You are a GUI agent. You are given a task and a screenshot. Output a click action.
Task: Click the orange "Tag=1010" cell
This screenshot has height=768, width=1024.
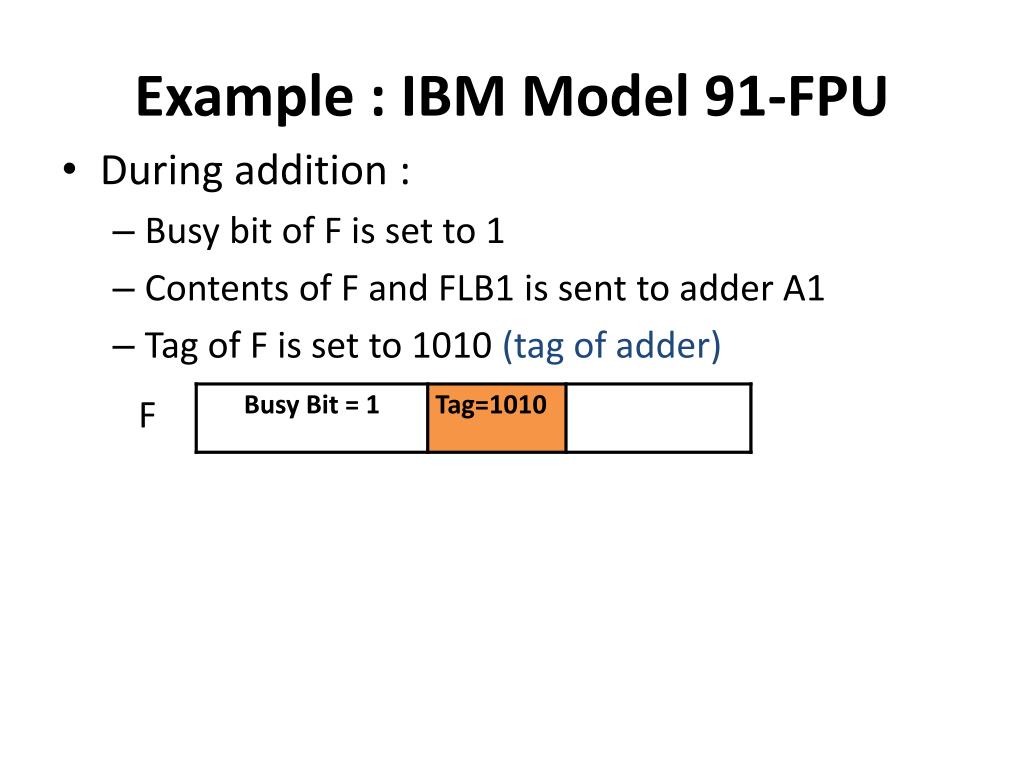[x=496, y=417]
